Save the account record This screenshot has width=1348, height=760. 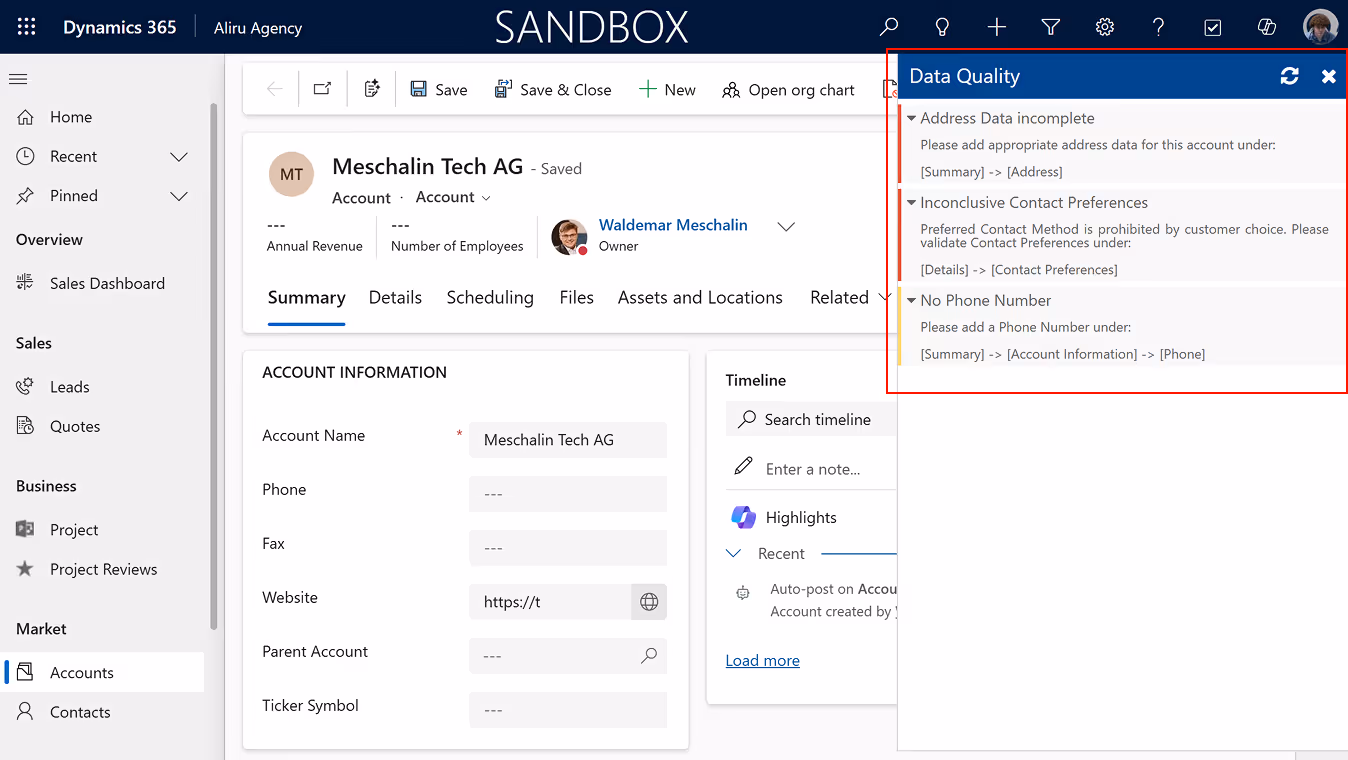coord(438,89)
